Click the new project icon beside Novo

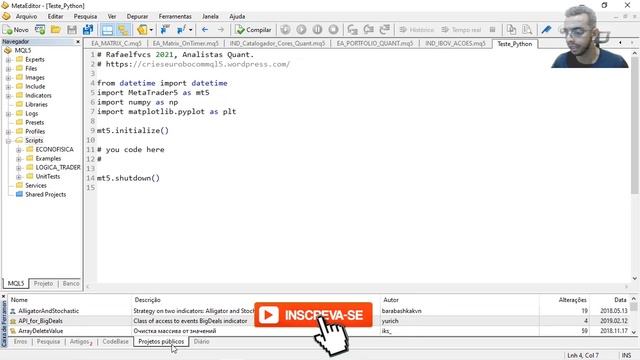pyautogui.click(x=40, y=29)
